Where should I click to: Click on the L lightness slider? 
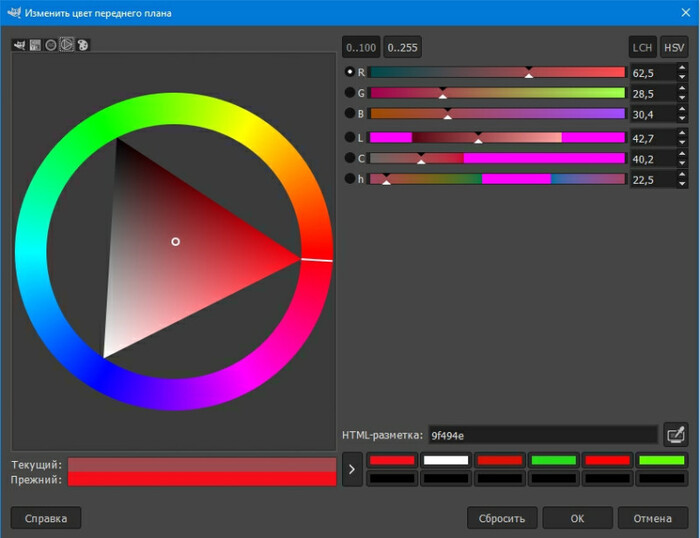[497, 138]
